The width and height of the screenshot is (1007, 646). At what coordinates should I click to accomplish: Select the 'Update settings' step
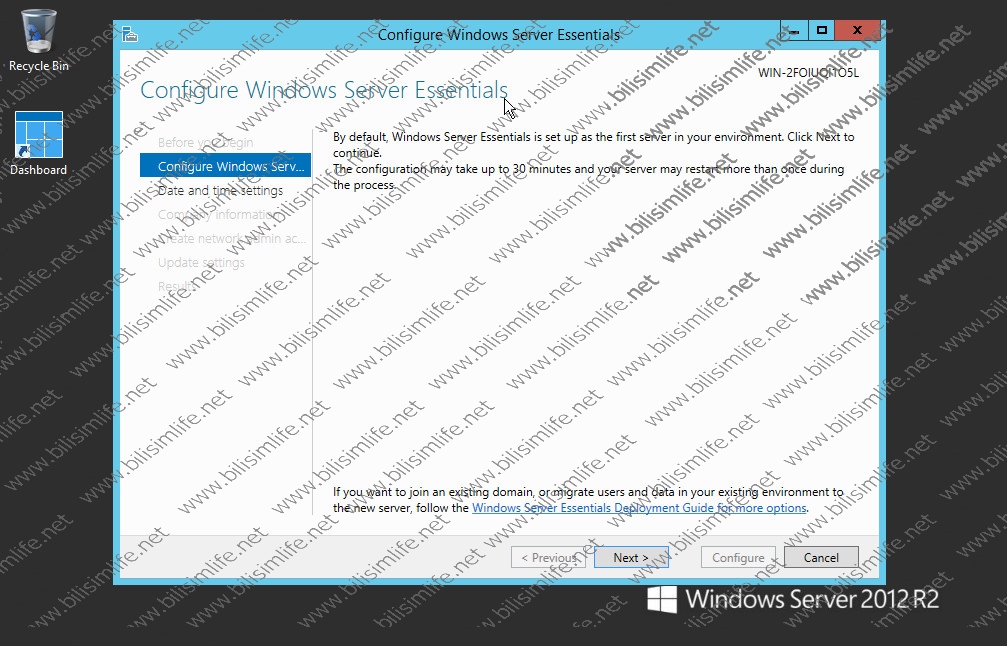tap(201, 263)
